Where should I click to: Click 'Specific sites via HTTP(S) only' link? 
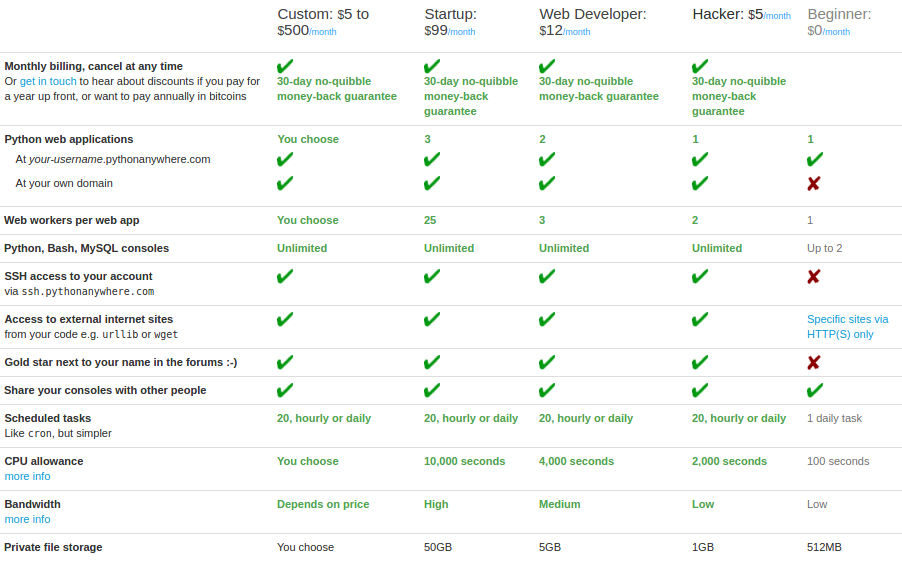pyautogui.click(x=847, y=327)
